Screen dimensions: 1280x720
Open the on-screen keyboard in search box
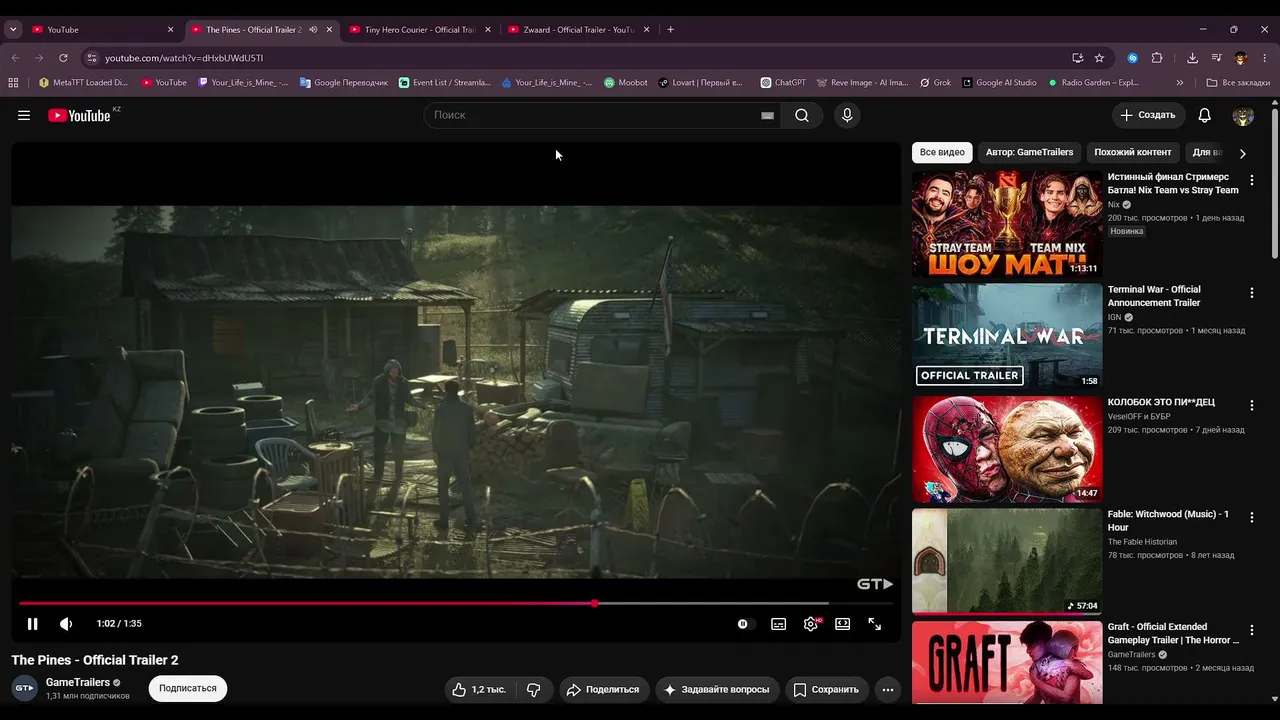pos(767,115)
